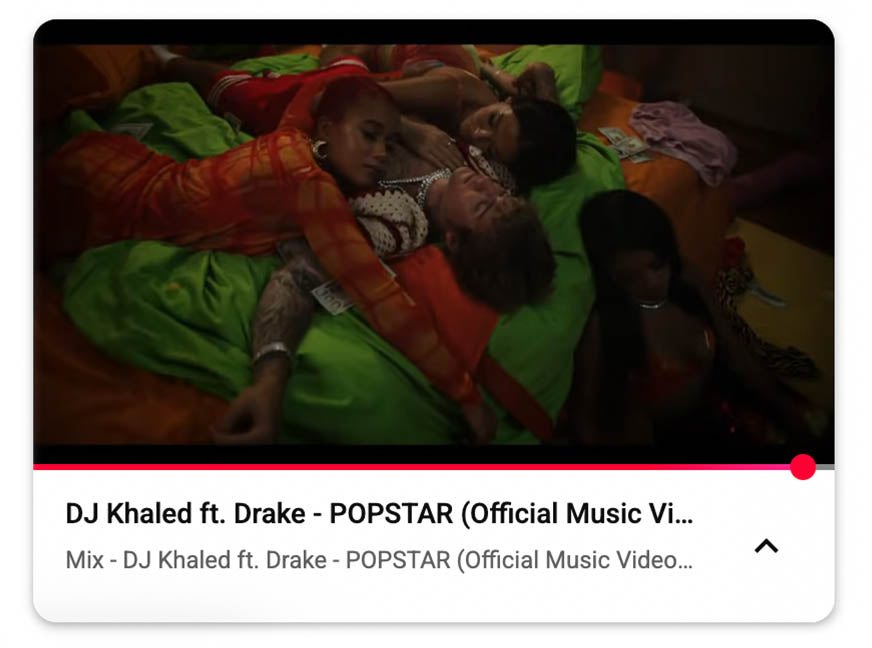This screenshot has height=648, width=872.
Task: Open the gray Mix - DJ Khaled subtitle
Action: pos(379,560)
